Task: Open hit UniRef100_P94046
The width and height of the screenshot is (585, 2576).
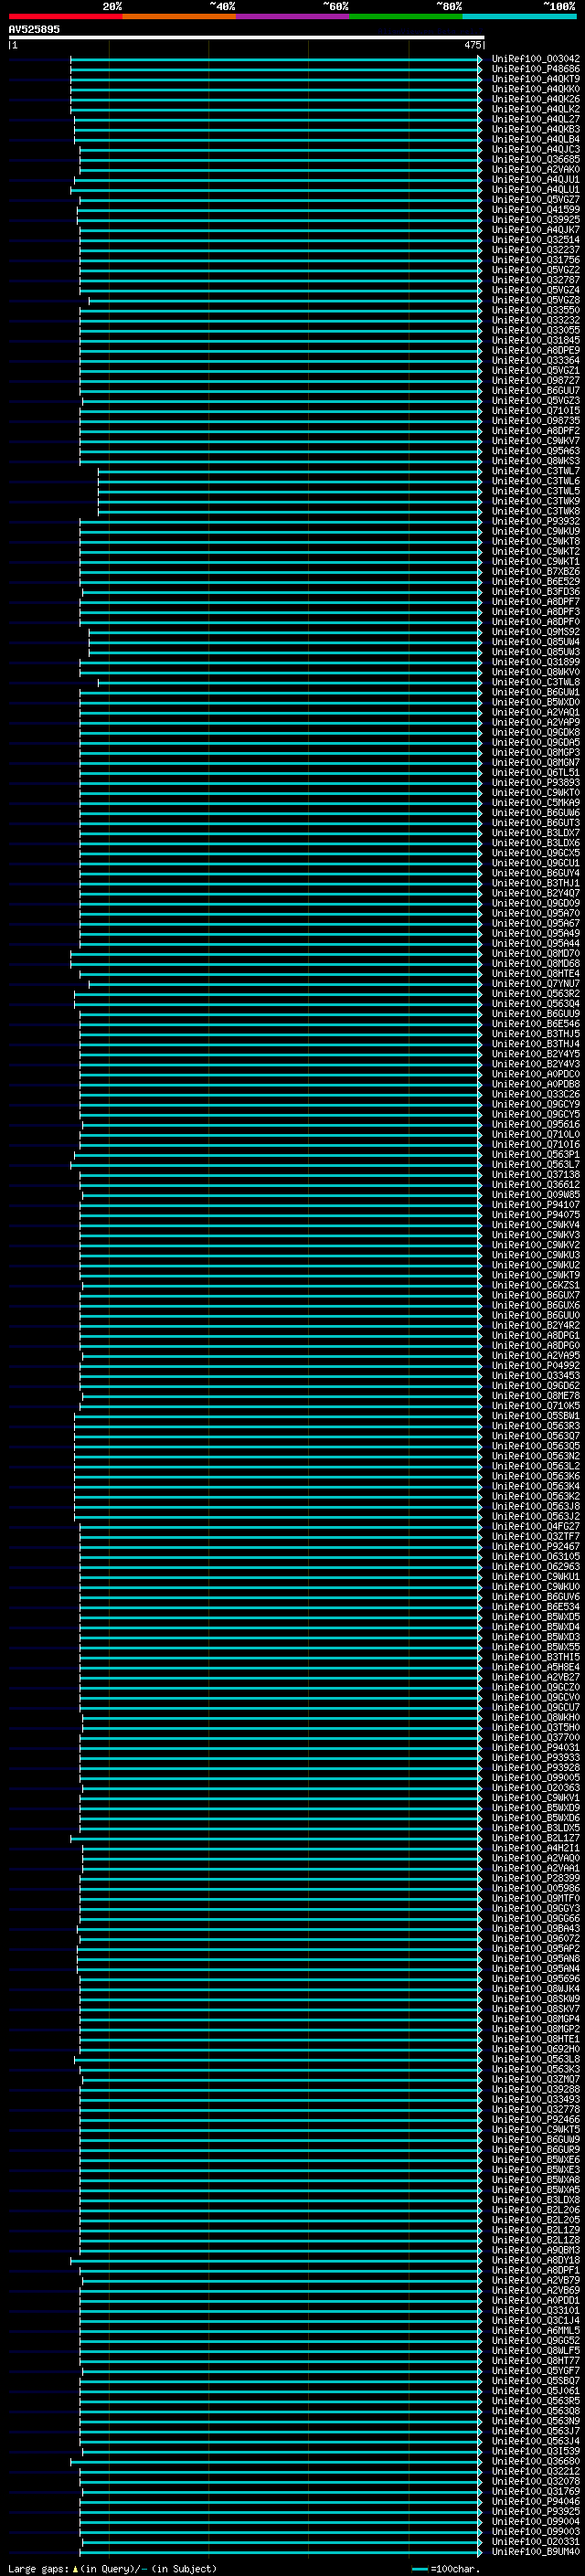Action: click(536, 2501)
